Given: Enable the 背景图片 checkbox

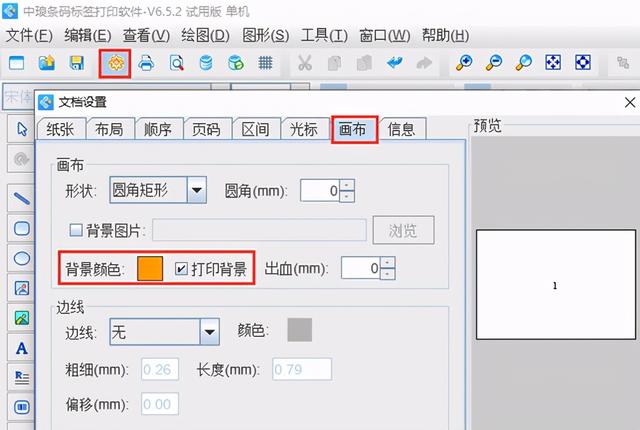Looking at the screenshot, I should click(76, 230).
